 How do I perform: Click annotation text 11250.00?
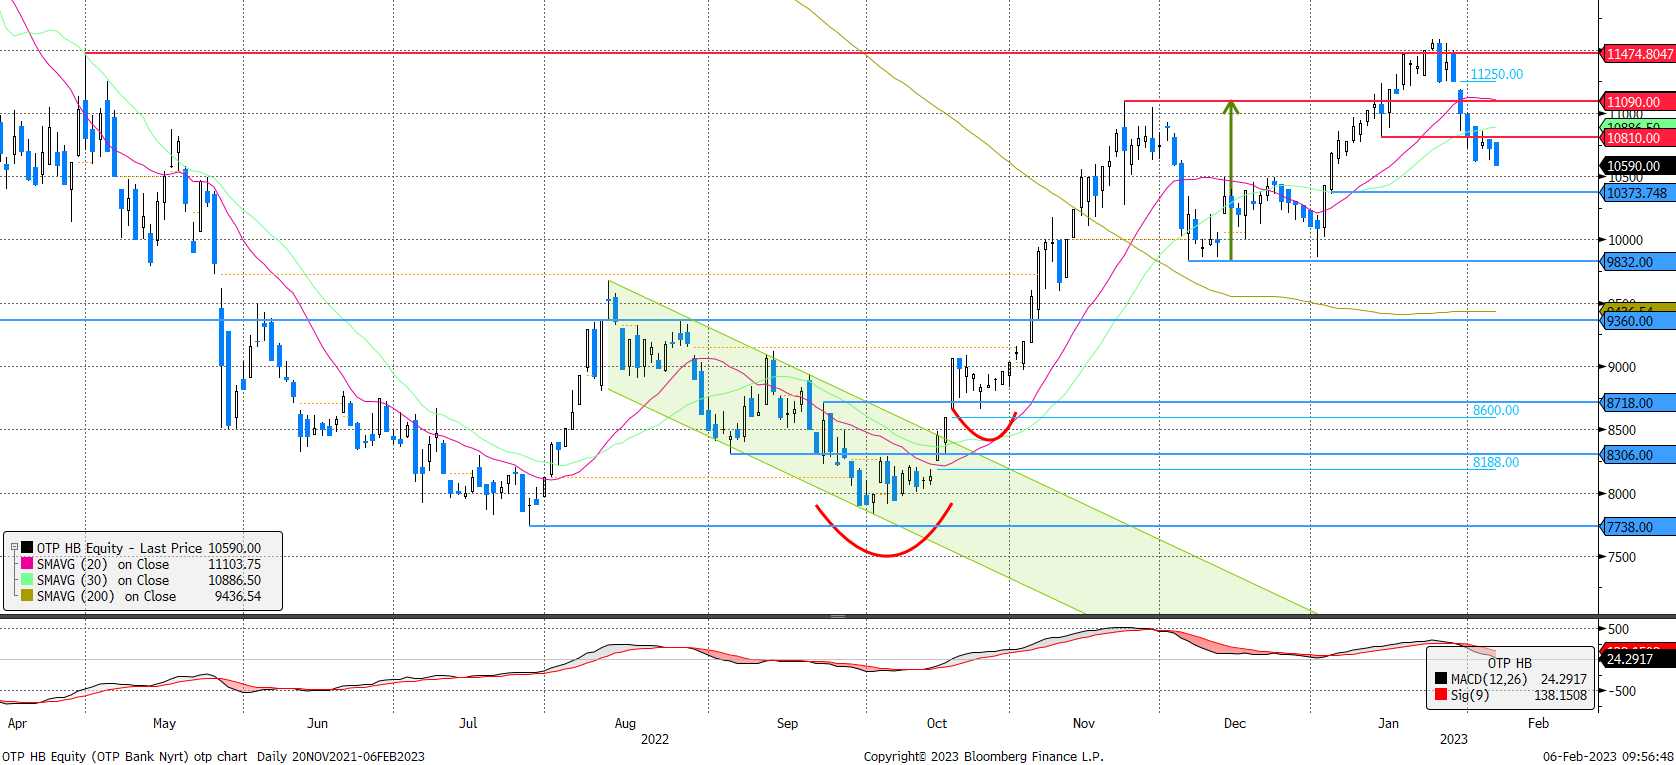tap(1496, 74)
